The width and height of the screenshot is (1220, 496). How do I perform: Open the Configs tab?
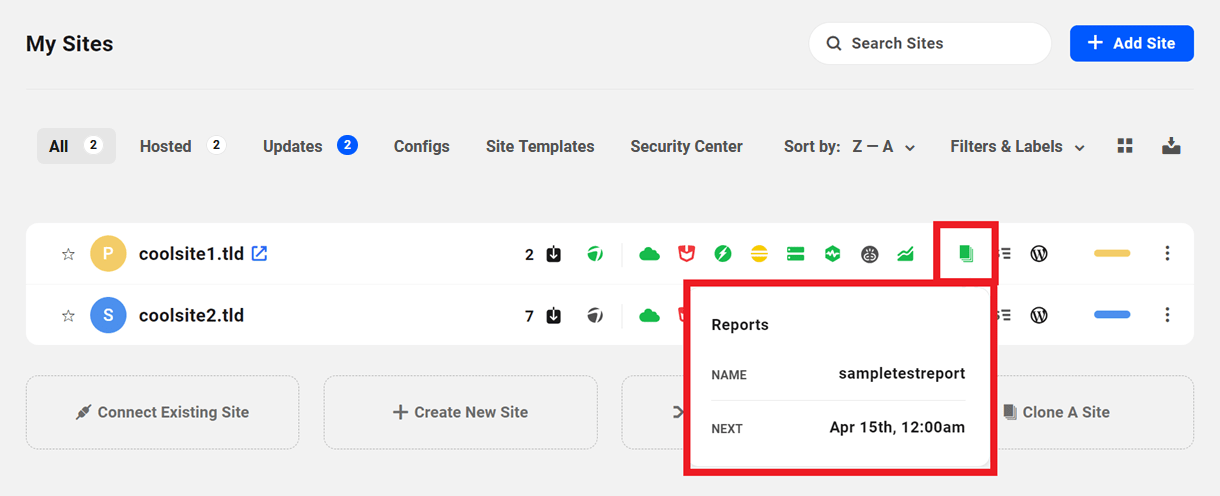421,146
